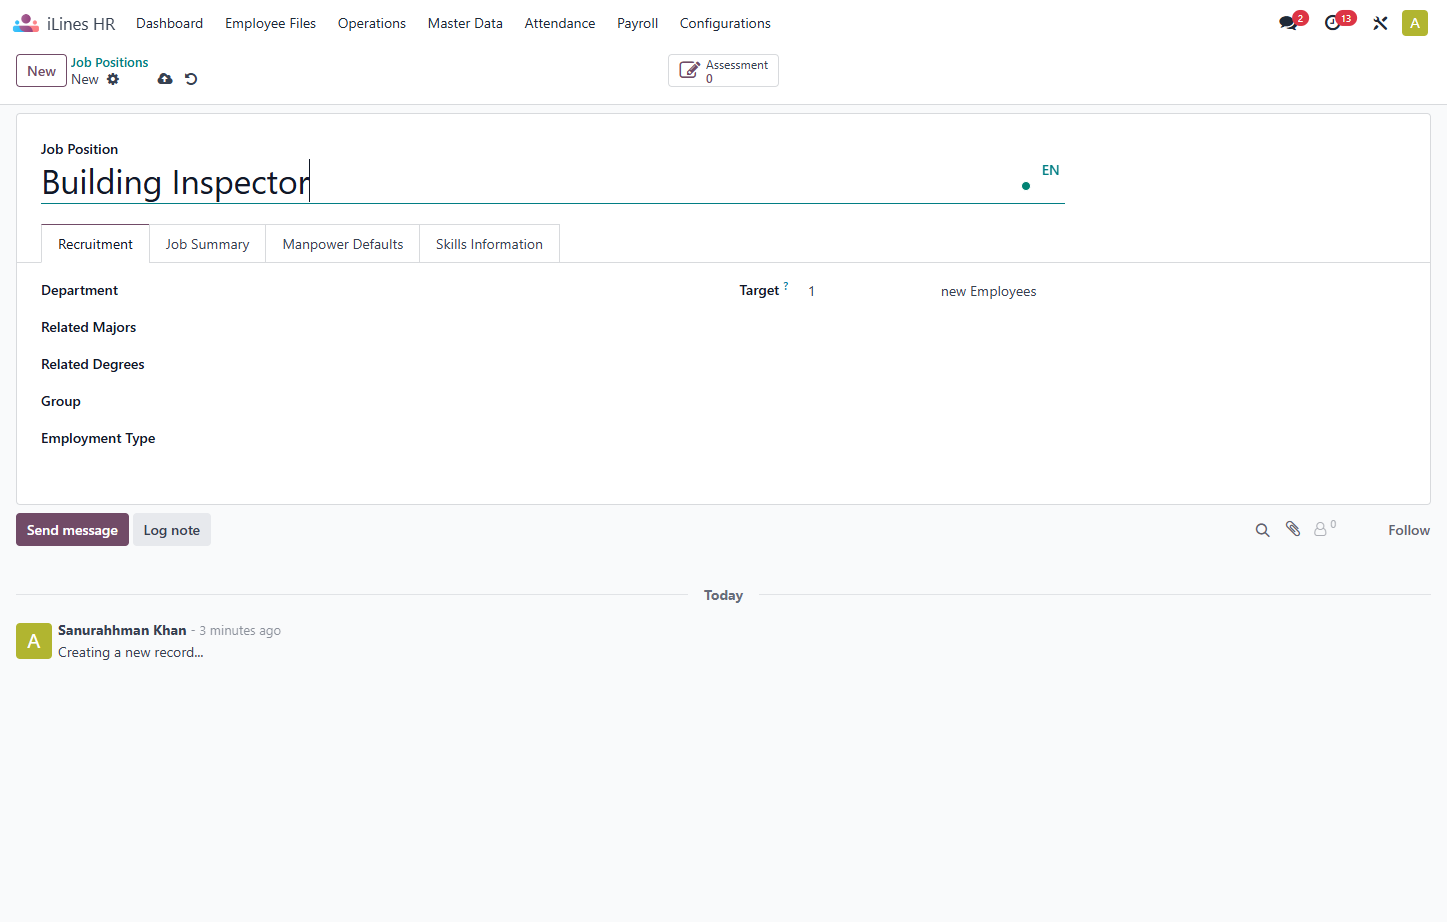Click the Group label

(60, 401)
